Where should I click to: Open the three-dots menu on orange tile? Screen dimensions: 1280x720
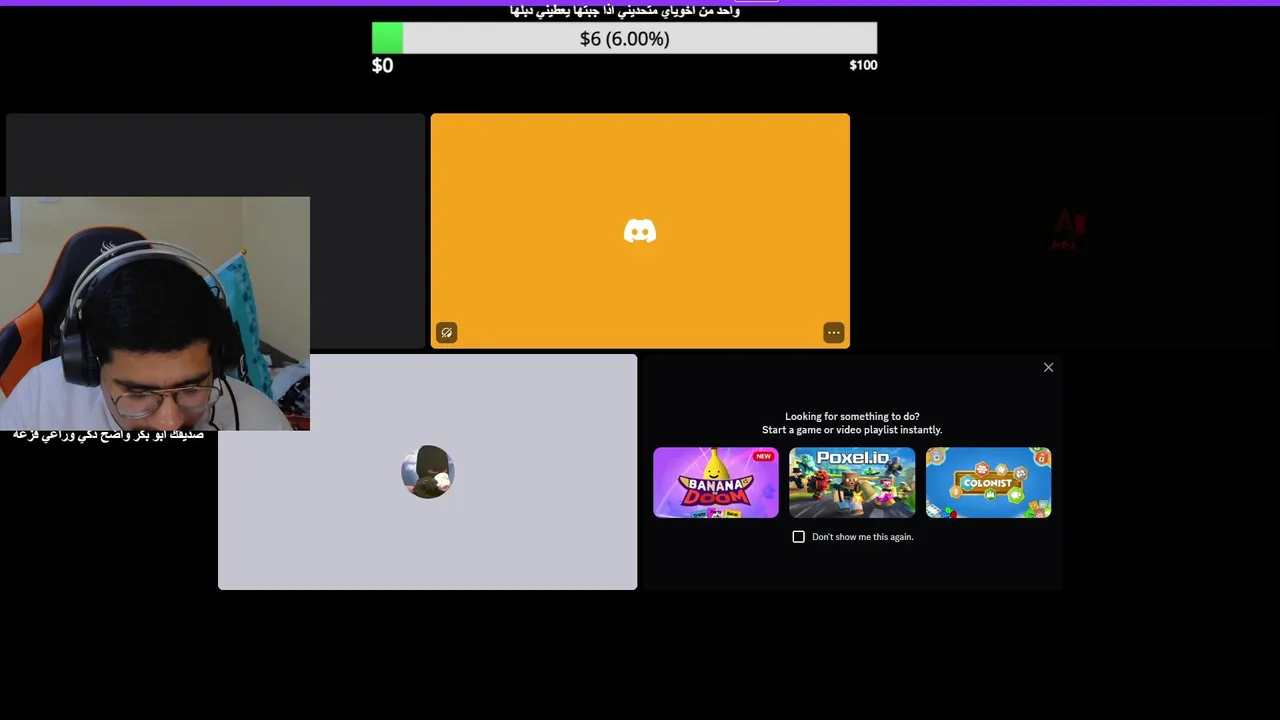(x=833, y=333)
